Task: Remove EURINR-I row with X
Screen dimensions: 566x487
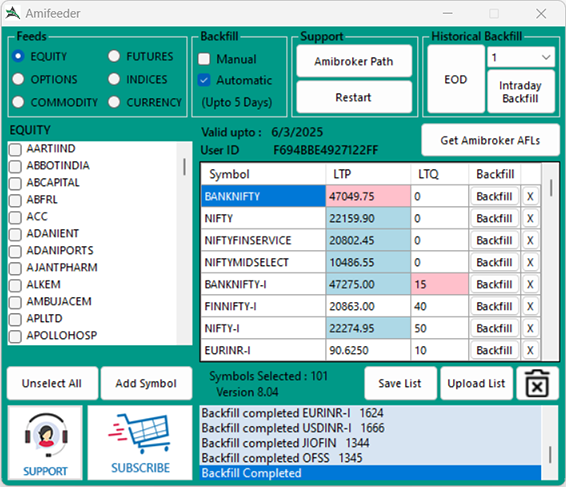Action: (x=530, y=350)
